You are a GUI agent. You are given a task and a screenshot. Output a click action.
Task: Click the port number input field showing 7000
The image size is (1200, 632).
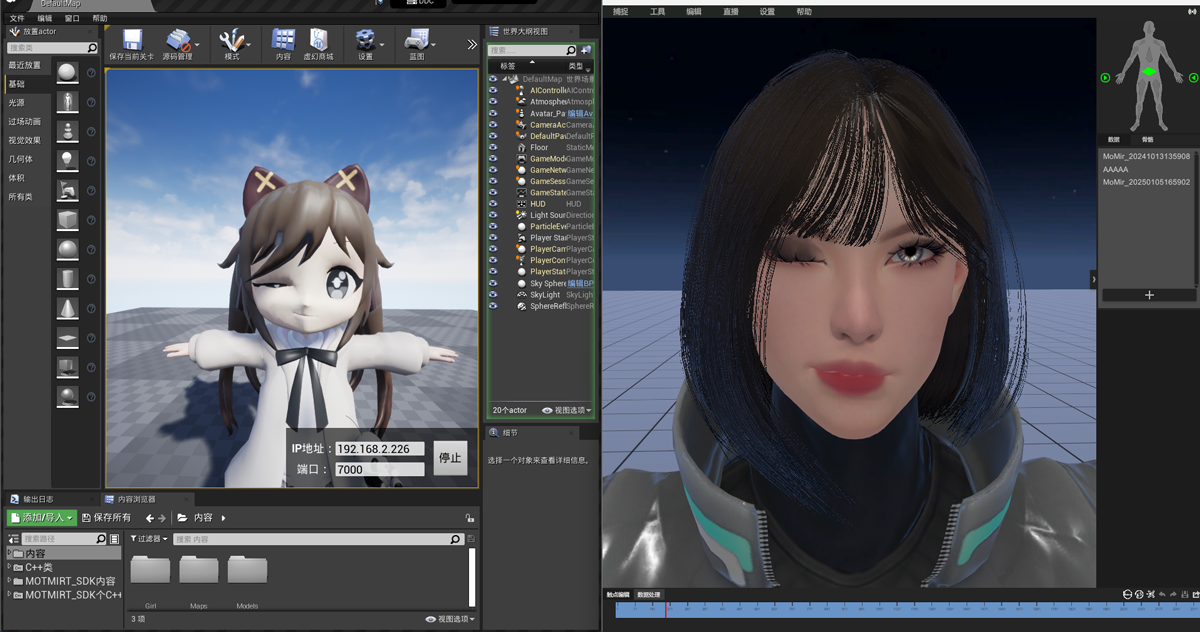(x=379, y=469)
